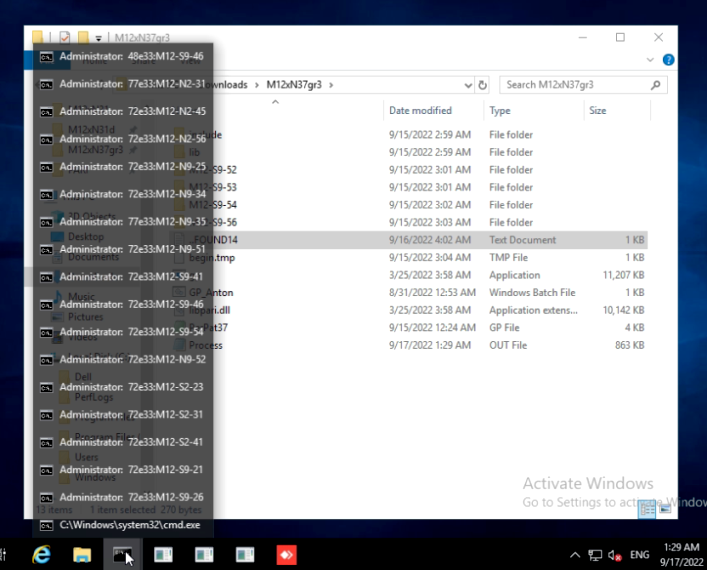Switch to cmd window 72e33:M12-S9-54
Image resolution: width=707 pixels, height=570 pixels.
click(123, 332)
